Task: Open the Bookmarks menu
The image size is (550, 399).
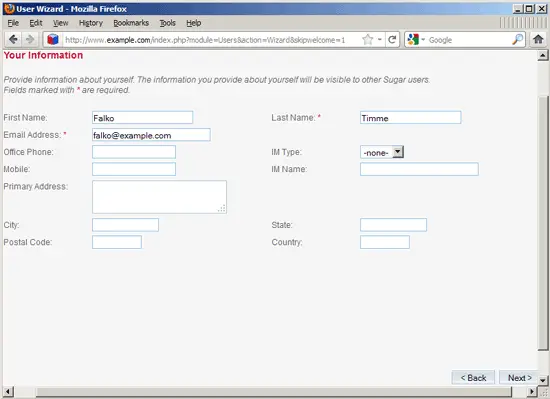Action: [131, 23]
